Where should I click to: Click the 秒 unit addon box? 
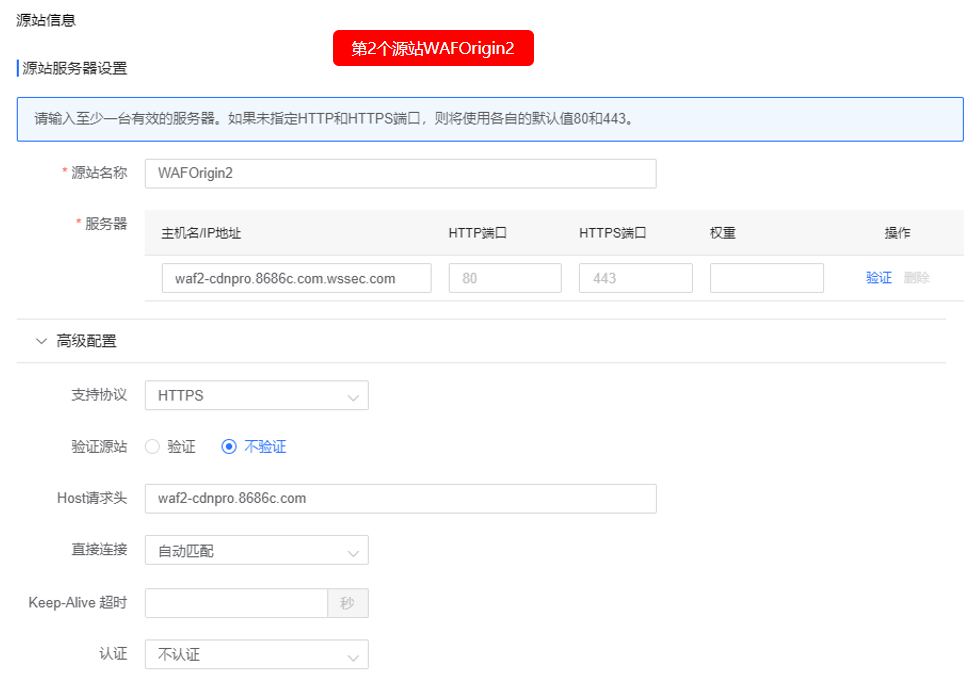point(347,603)
